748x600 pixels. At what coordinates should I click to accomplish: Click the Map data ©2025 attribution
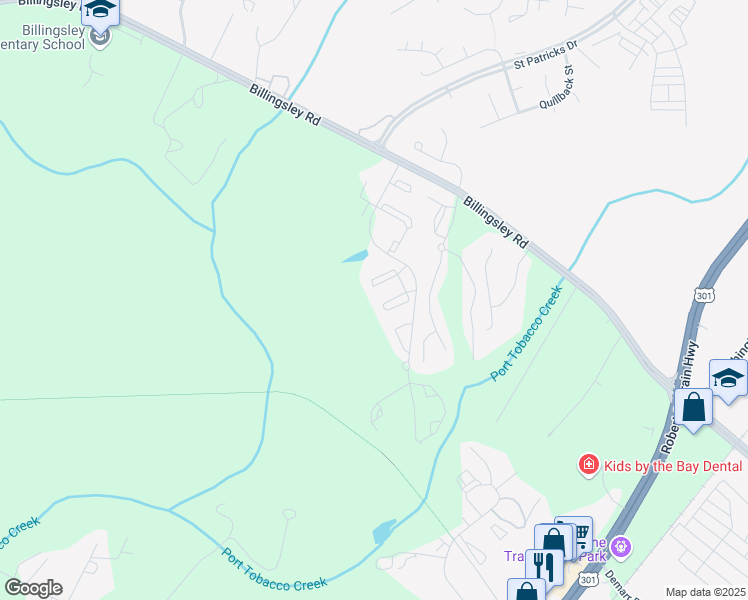pos(705,592)
